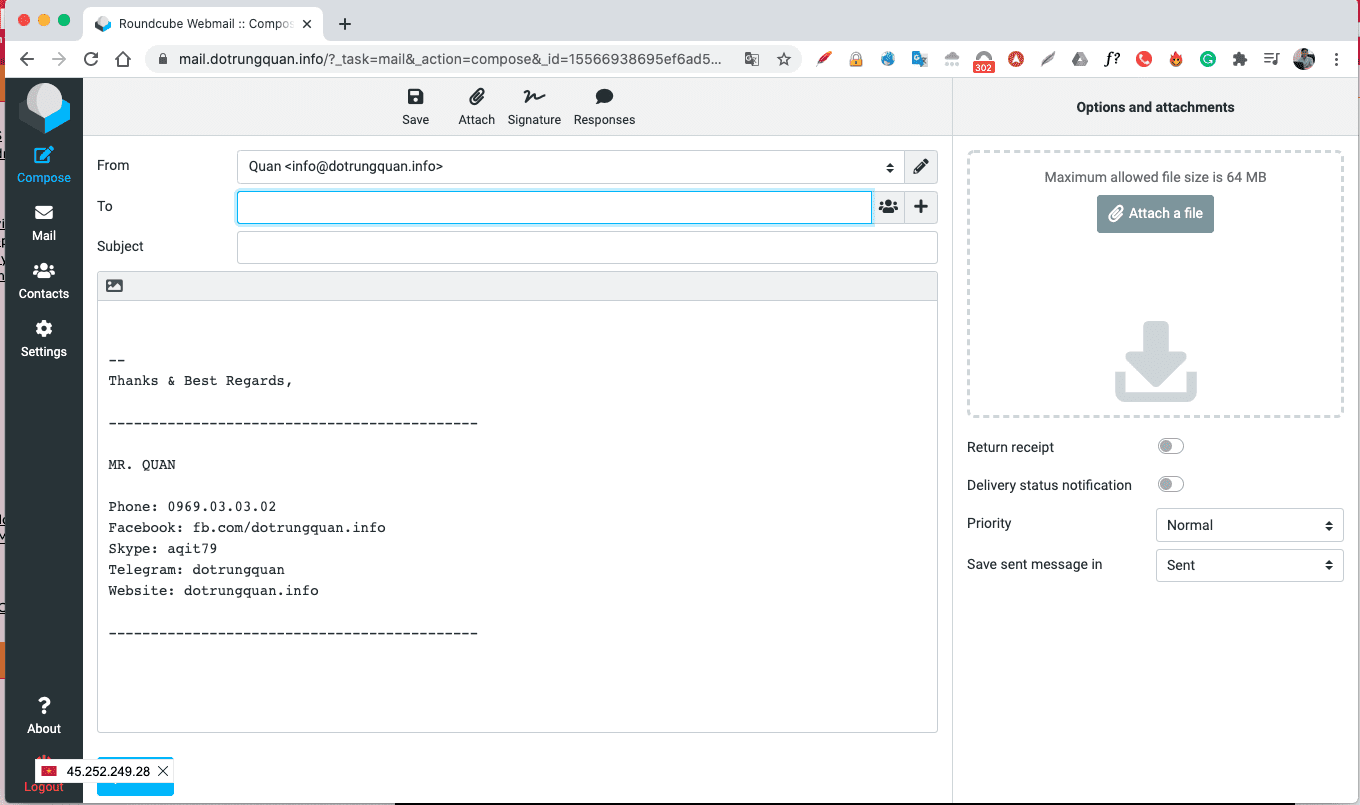Image resolution: width=1360 pixels, height=805 pixels.
Task: Go to Mail in the sidebar
Action: click(x=44, y=223)
